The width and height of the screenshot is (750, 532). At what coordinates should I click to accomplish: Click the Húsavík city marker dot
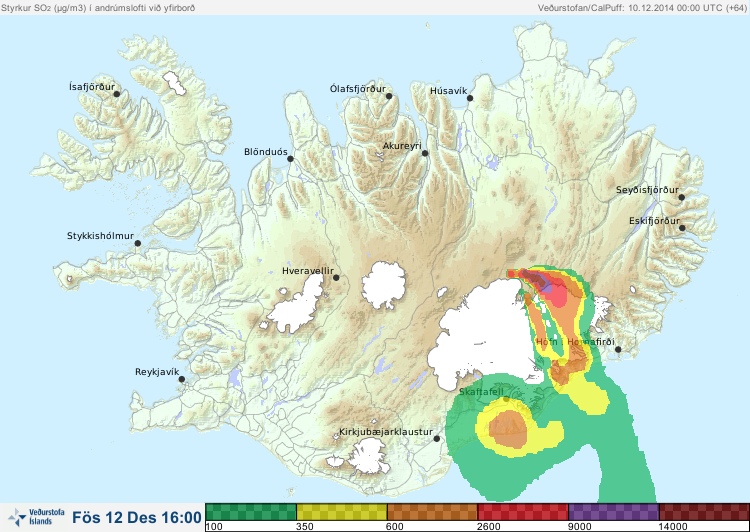470,98
